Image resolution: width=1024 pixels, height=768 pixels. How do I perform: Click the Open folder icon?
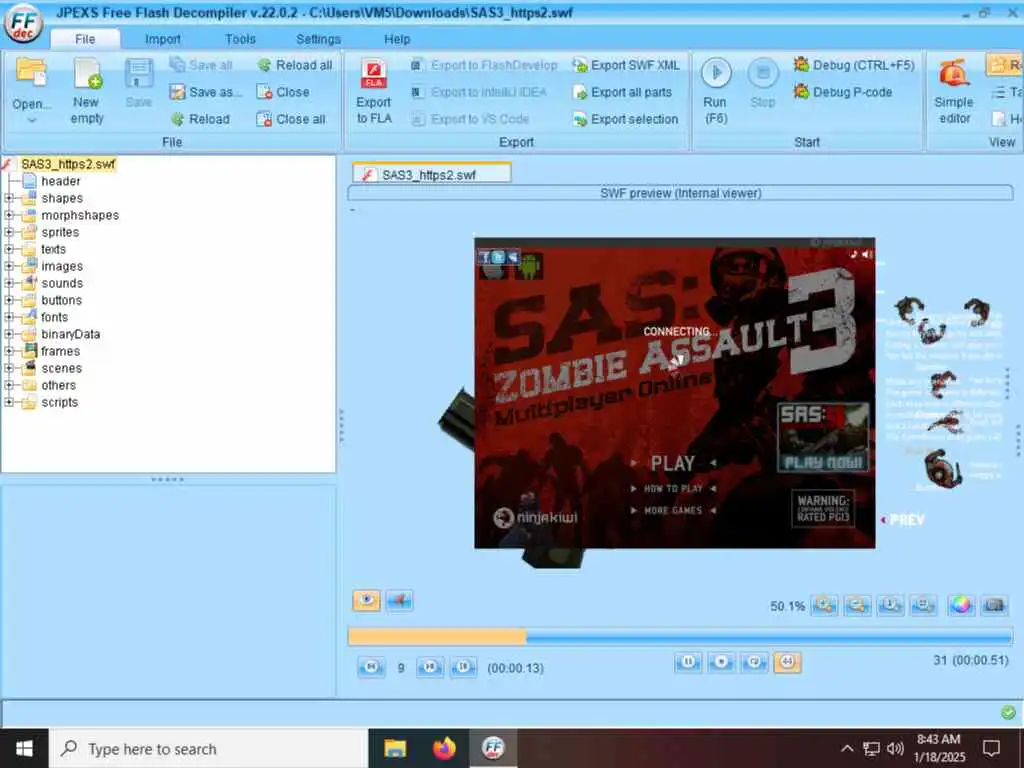[31, 72]
